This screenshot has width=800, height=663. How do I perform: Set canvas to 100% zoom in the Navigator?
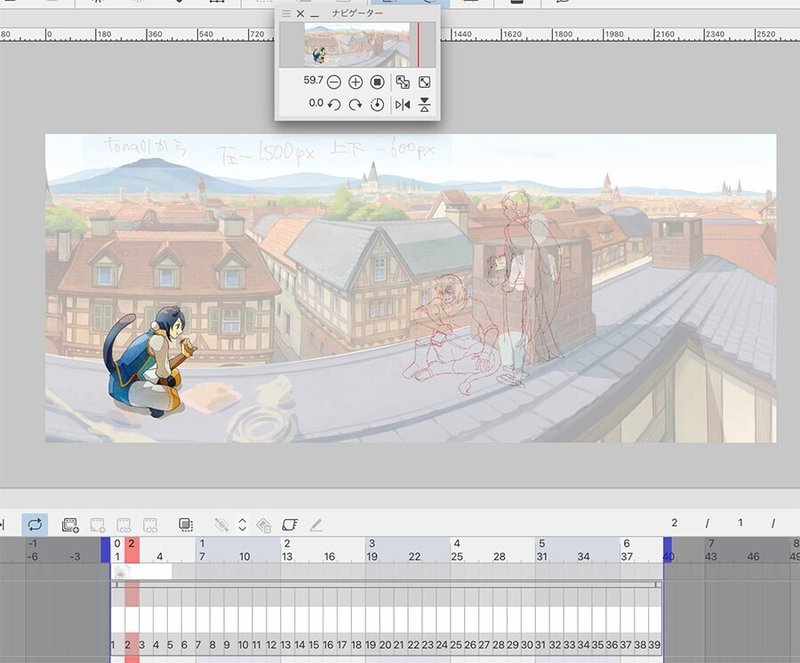tap(377, 82)
